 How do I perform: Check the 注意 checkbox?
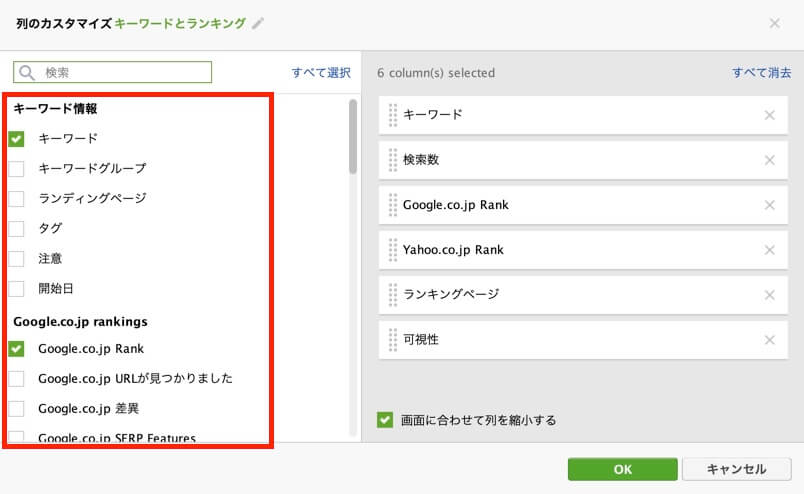(x=16, y=259)
